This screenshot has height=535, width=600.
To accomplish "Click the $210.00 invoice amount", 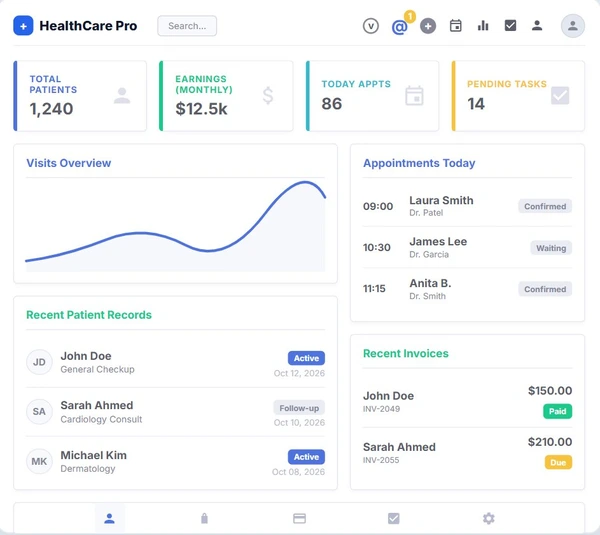I will (550, 442).
